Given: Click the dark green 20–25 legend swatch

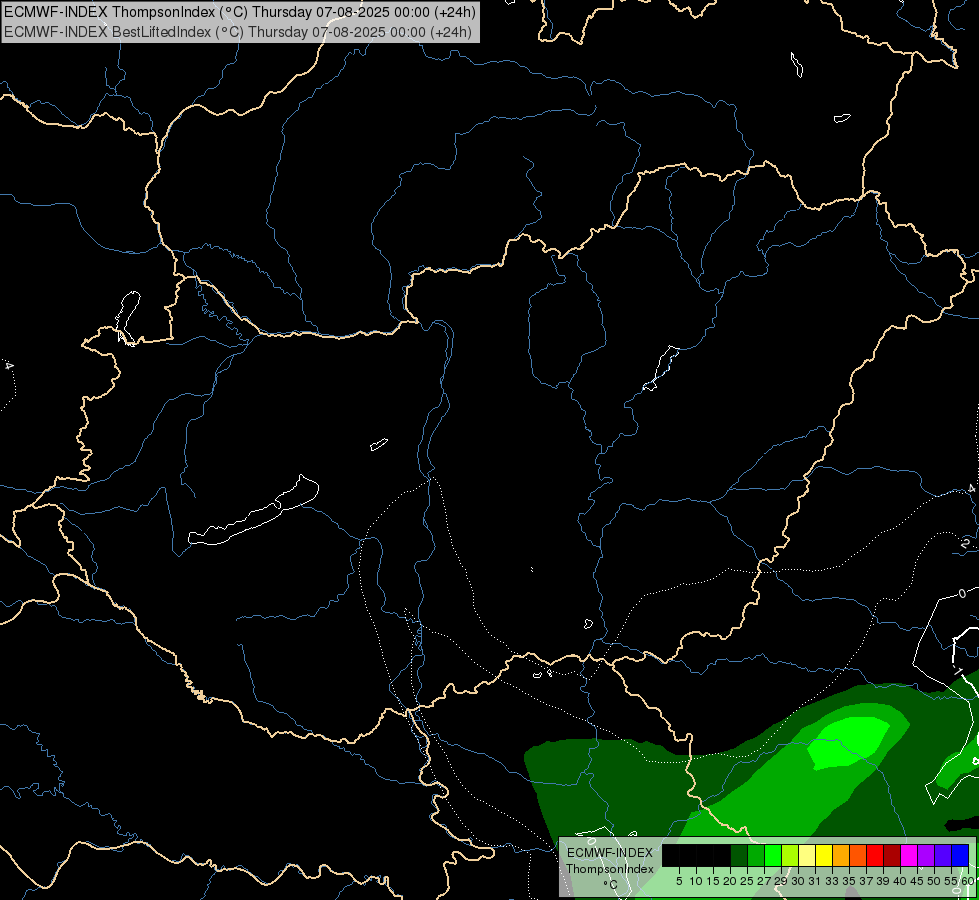Looking at the screenshot, I should [739, 855].
